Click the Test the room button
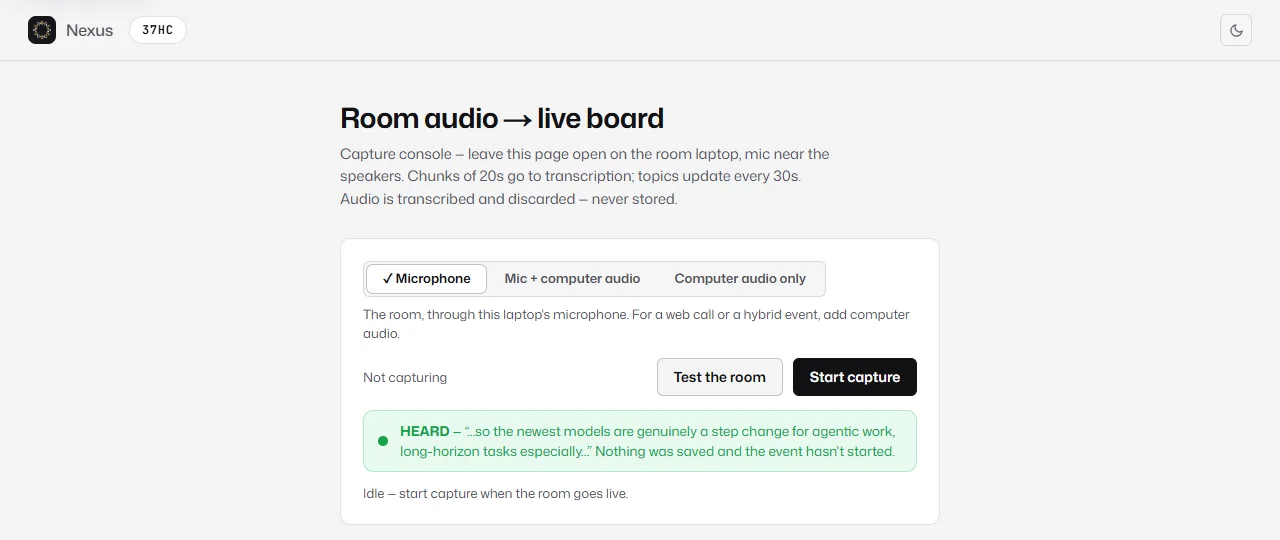The height and width of the screenshot is (540, 1280). click(720, 377)
